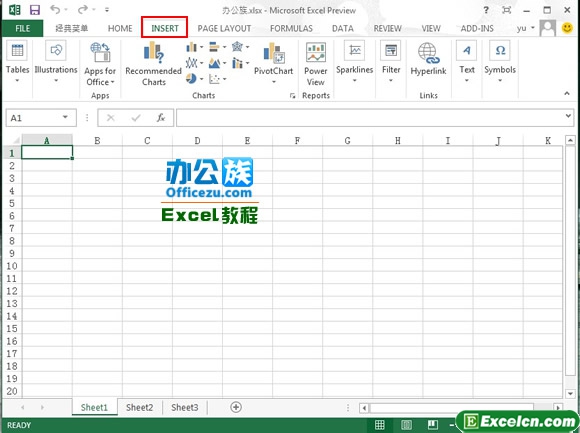
Task: Switch to the HOME tab
Action: coord(120,28)
